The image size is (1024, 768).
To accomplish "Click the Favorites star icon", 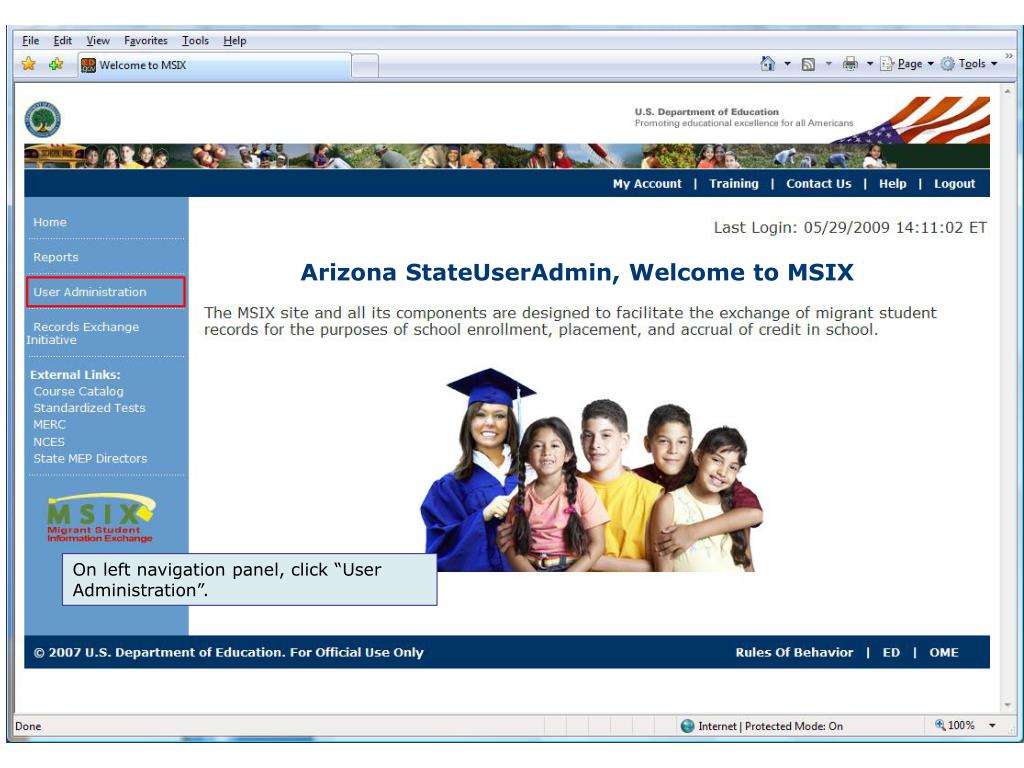I will (x=29, y=64).
